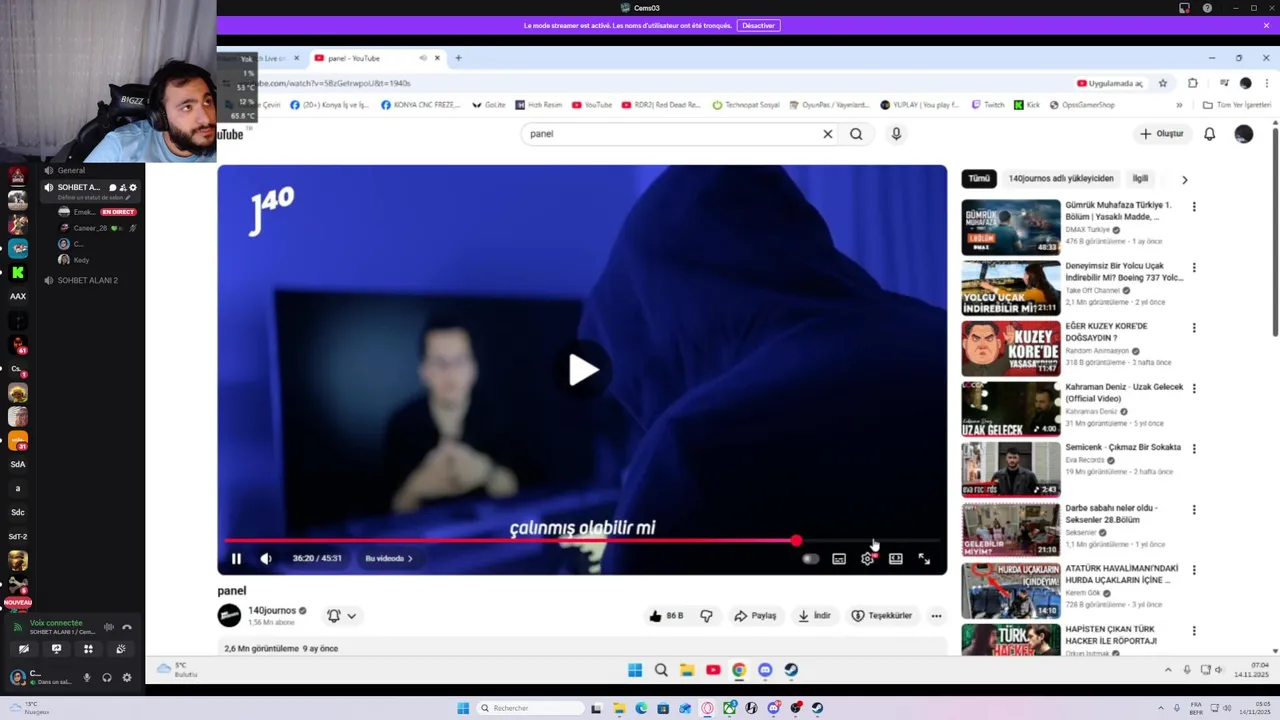Image resolution: width=1280 pixels, height=720 pixels.
Task: Open Twitch bookmark in bookmarks bar
Action: coord(987,105)
